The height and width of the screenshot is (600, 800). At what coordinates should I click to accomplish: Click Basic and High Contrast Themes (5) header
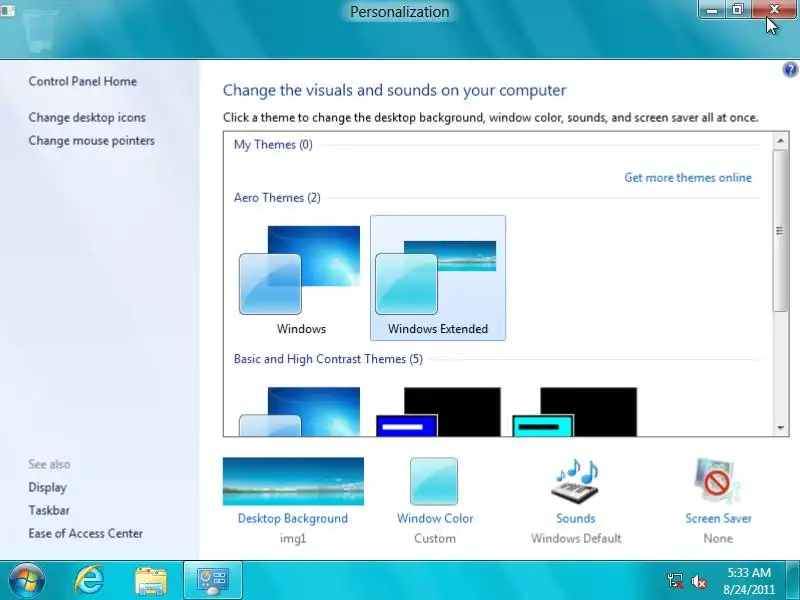328,359
